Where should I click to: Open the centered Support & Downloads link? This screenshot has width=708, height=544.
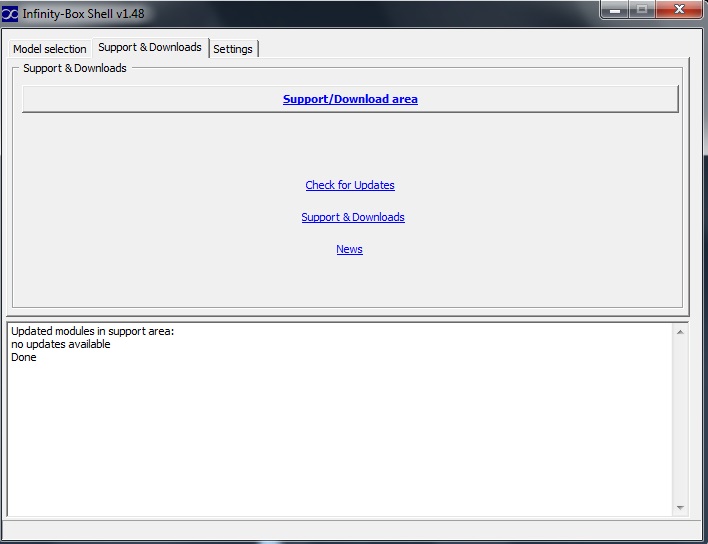[353, 217]
